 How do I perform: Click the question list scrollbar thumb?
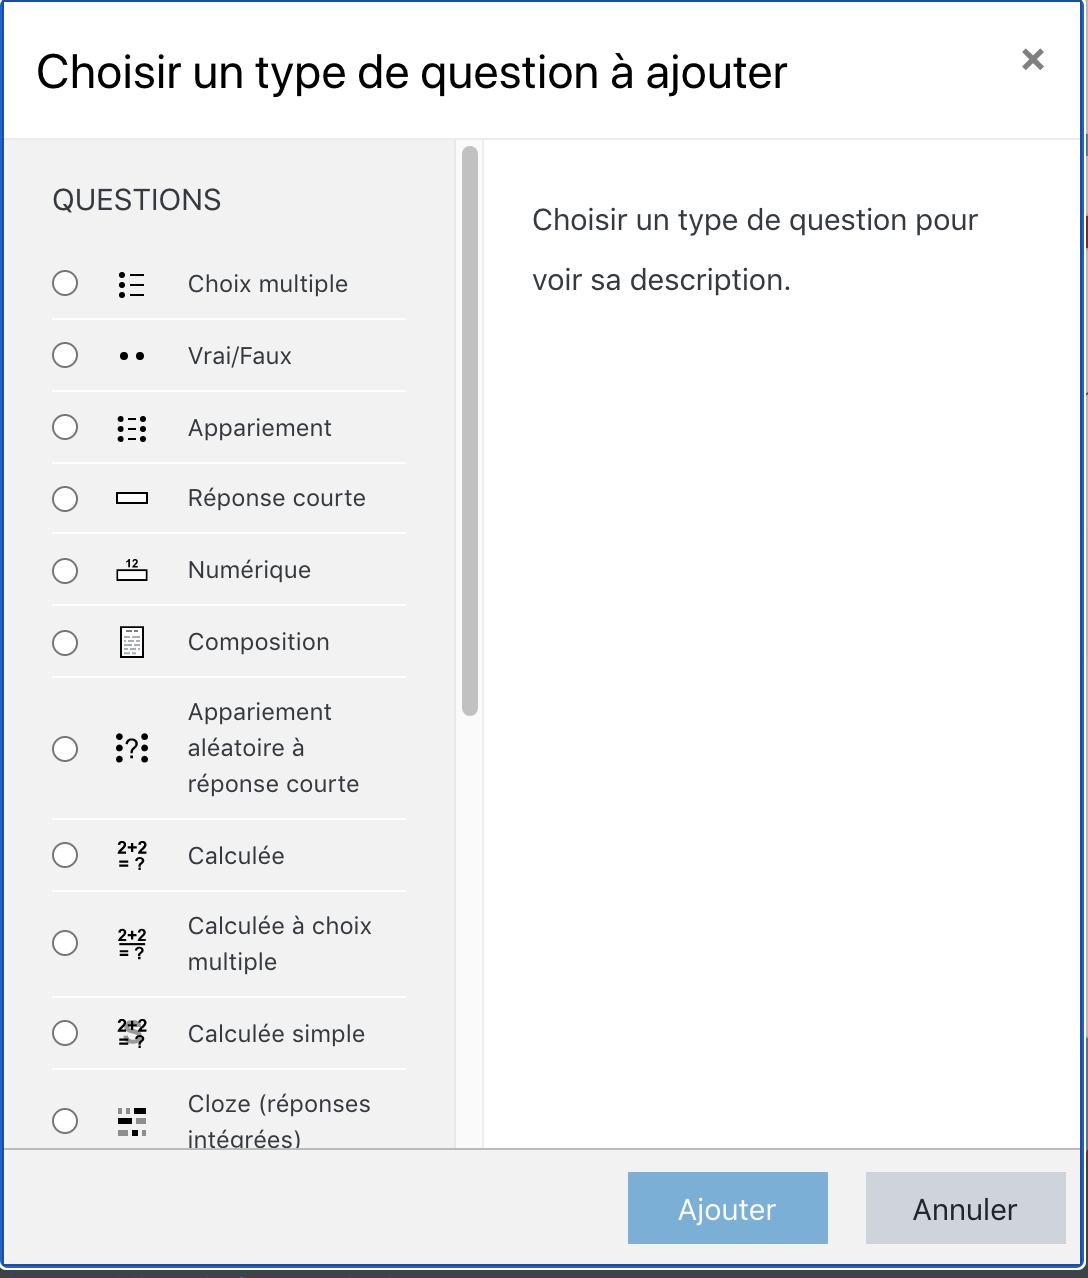(470, 430)
